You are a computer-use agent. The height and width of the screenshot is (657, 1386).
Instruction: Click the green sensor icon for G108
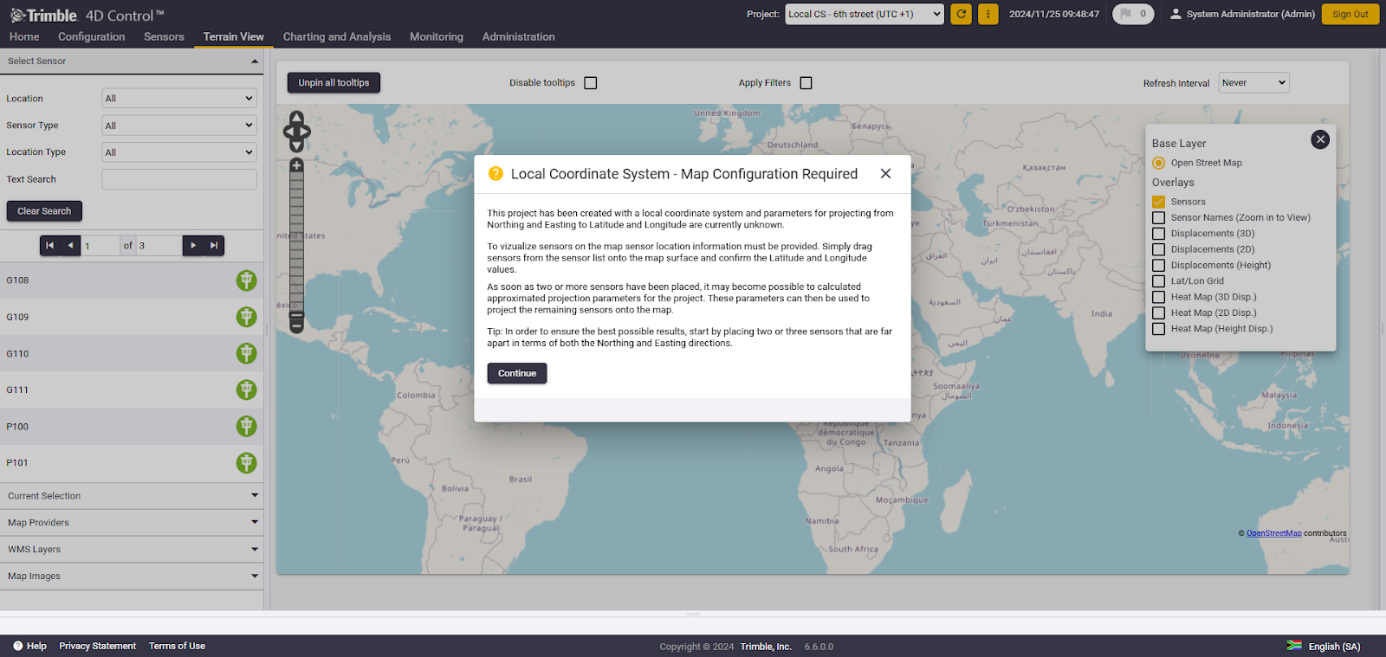click(x=246, y=281)
